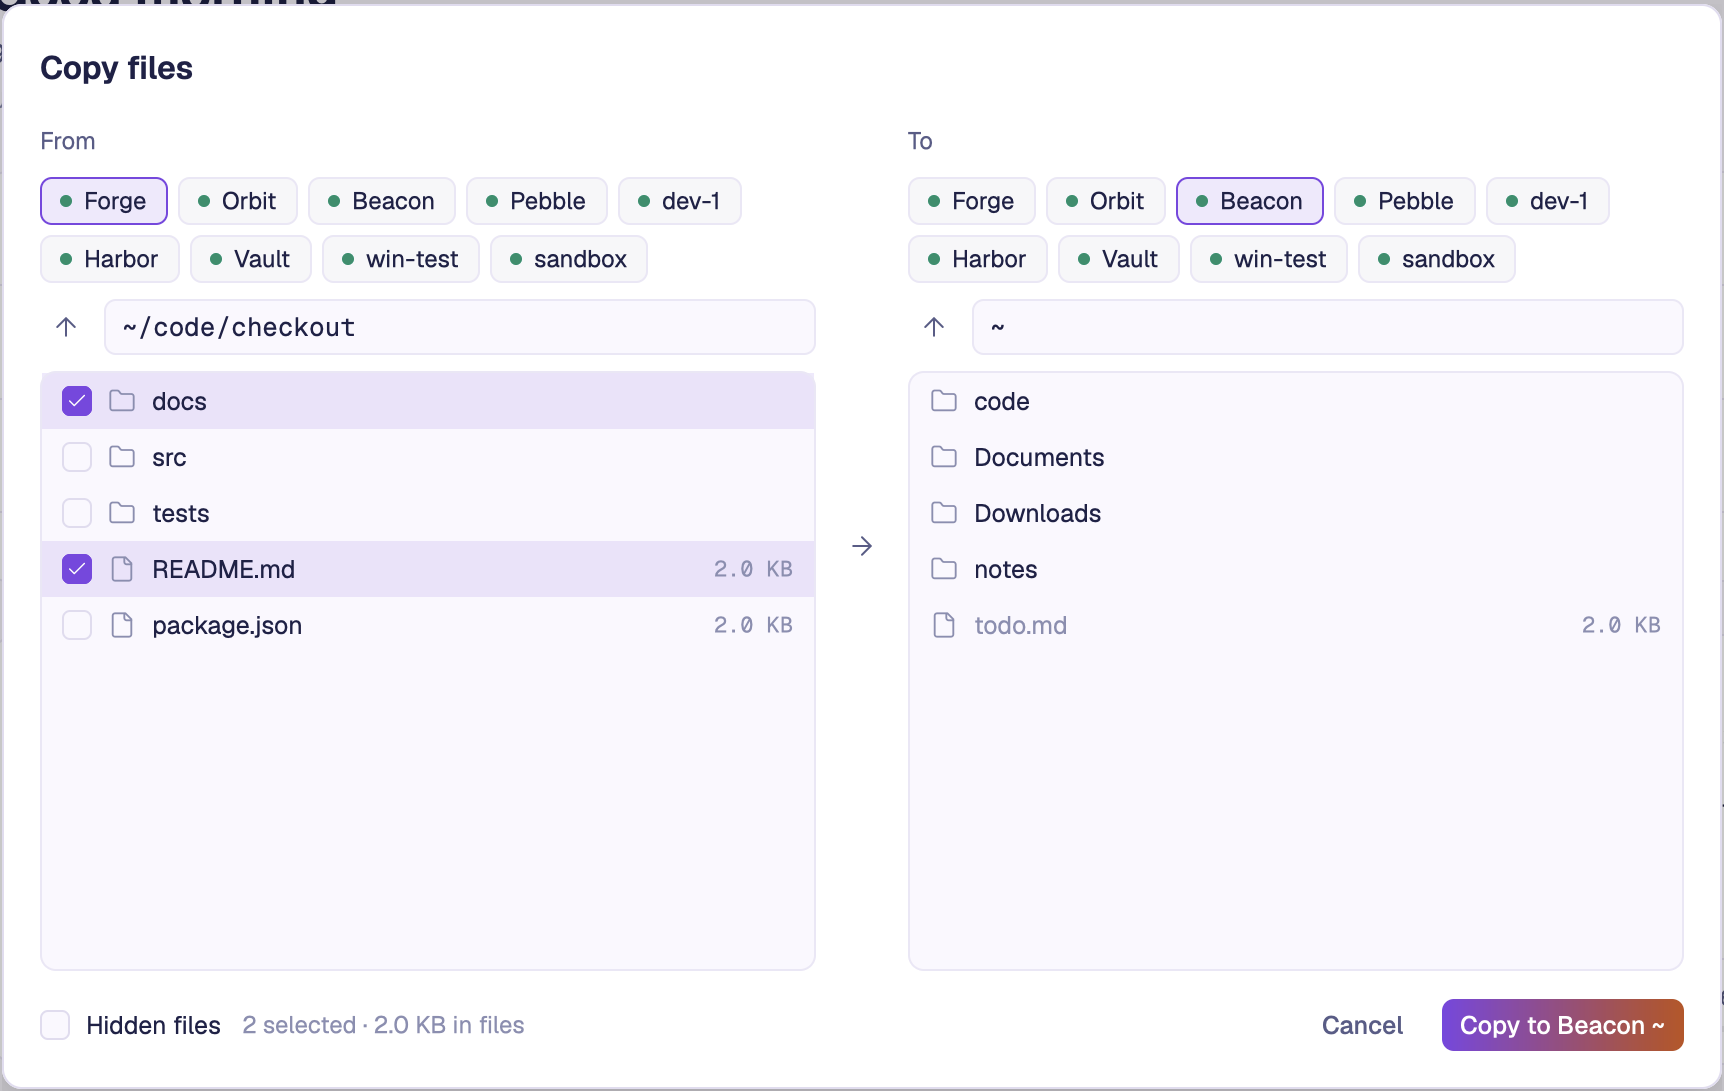Select sandbox in the From list

pyautogui.click(x=569, y=259)
